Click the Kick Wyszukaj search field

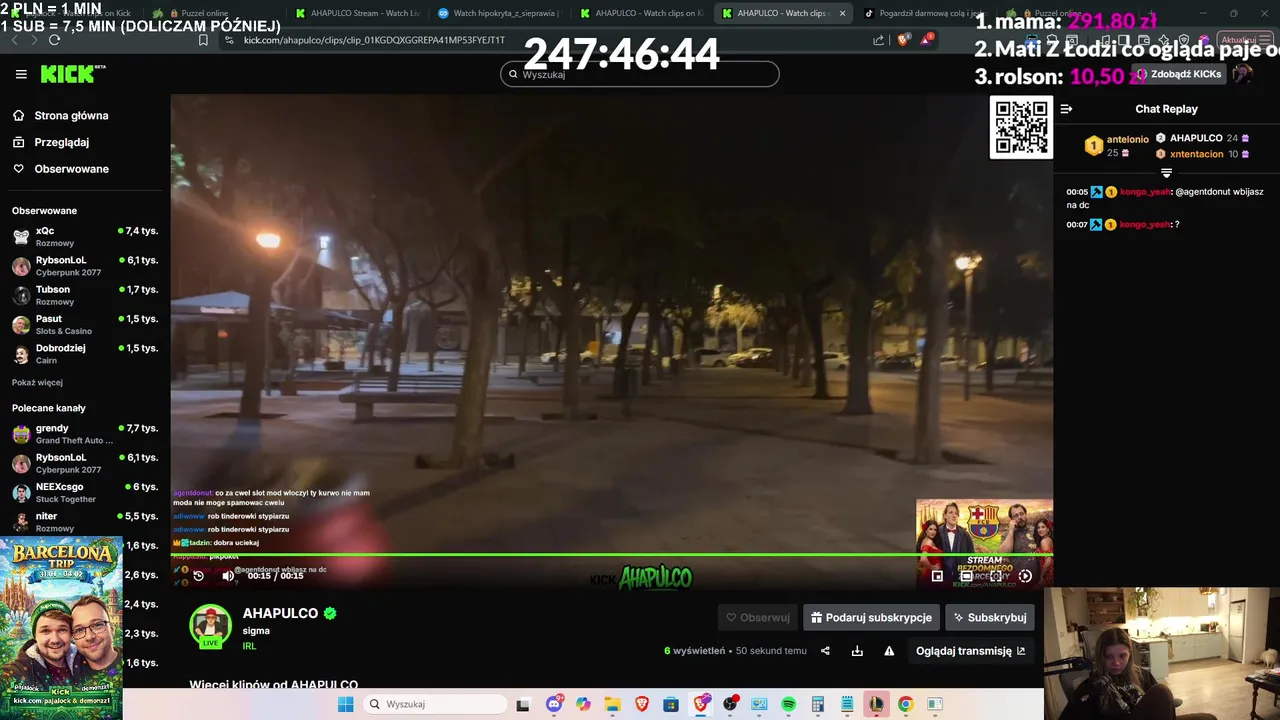tap(639, 74)
